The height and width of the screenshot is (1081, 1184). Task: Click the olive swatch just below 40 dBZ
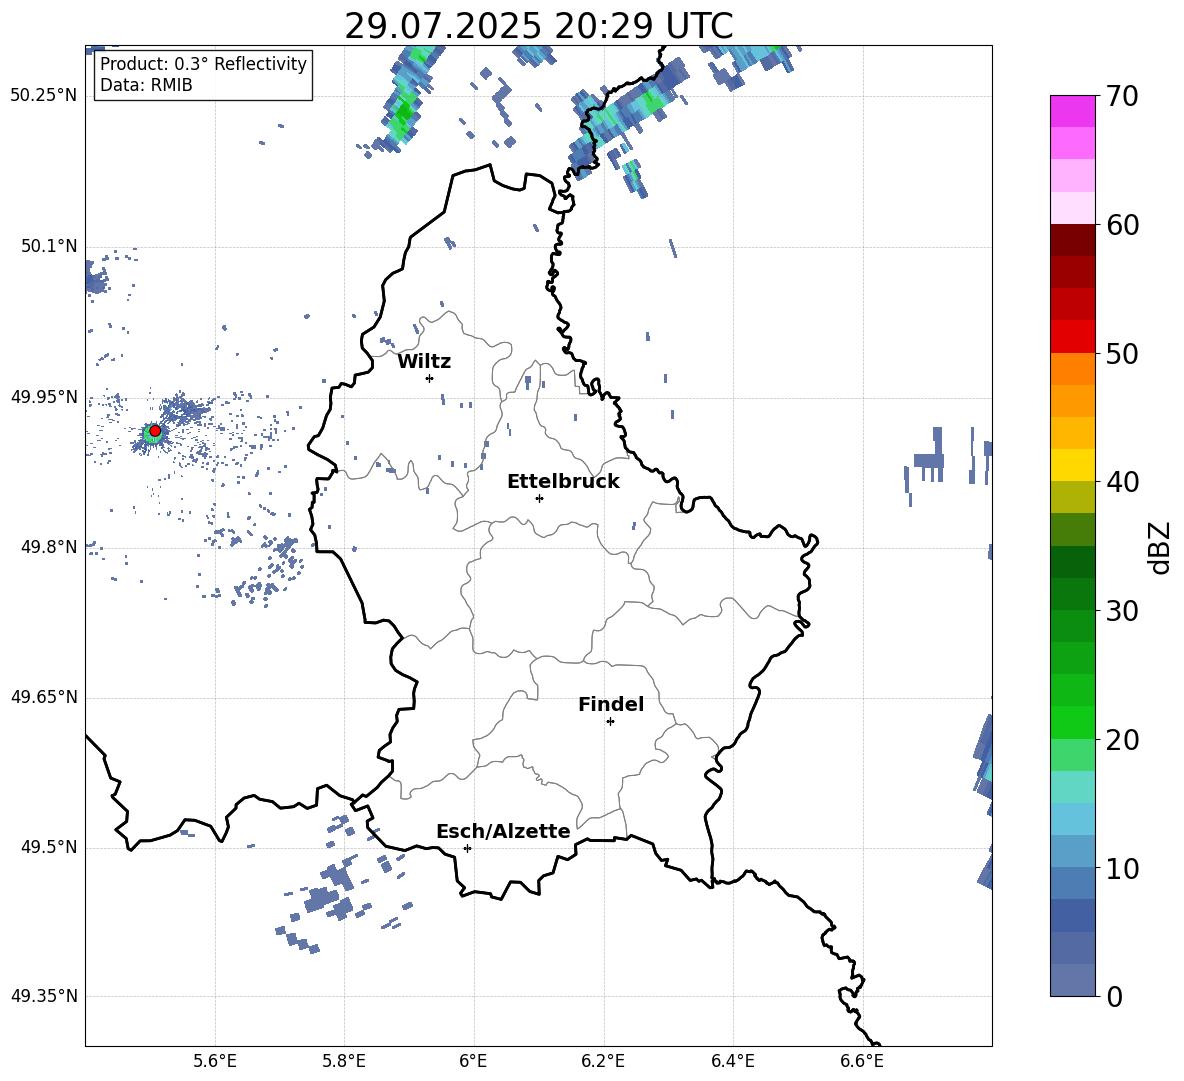(1072, 497)
